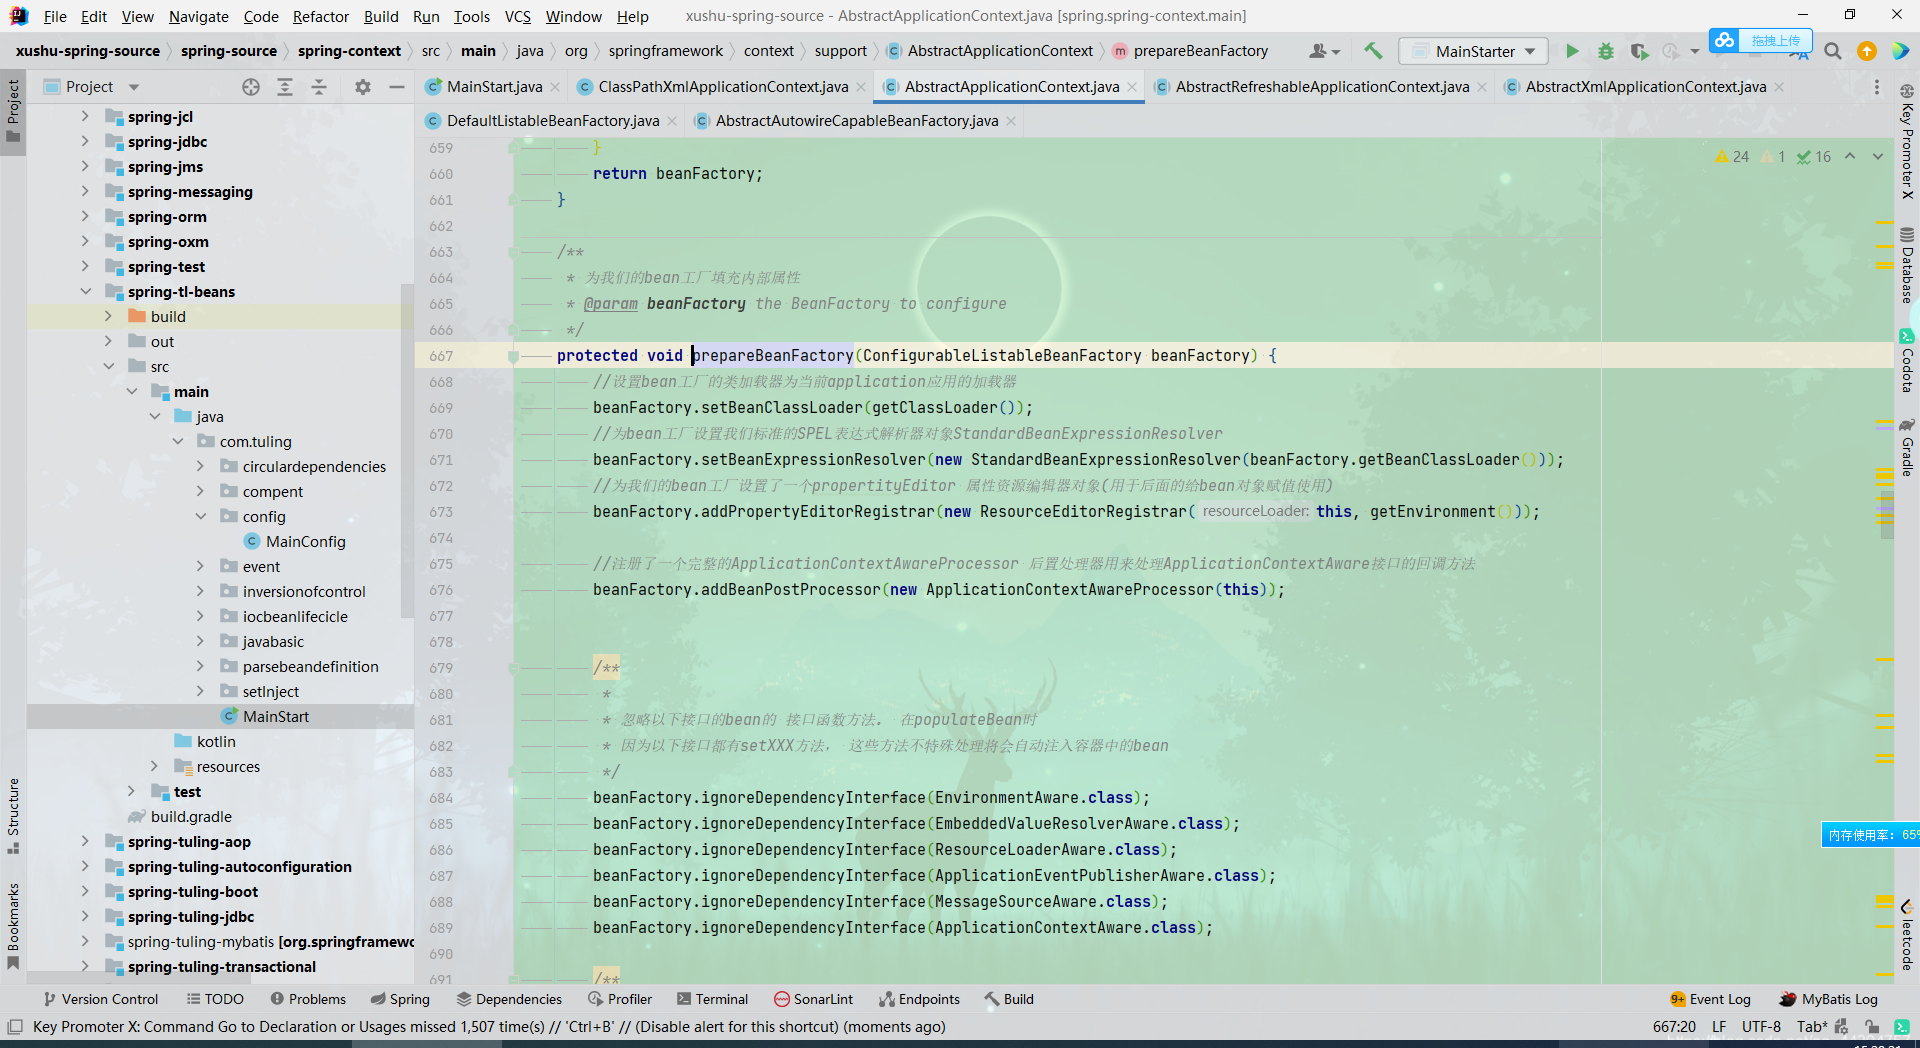The height and width of the screenshot is (1048, 1920).
Task: Close the AbstractAutowireCapableBeanFactory.java tab
Action: point(1011,121)
